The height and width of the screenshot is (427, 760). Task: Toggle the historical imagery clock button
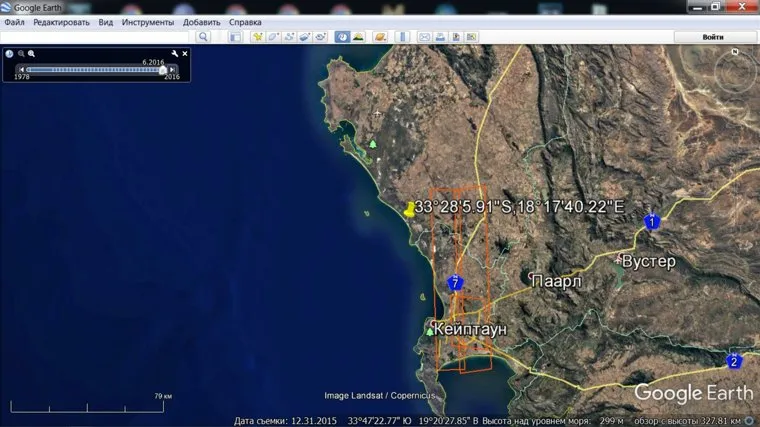342,37
